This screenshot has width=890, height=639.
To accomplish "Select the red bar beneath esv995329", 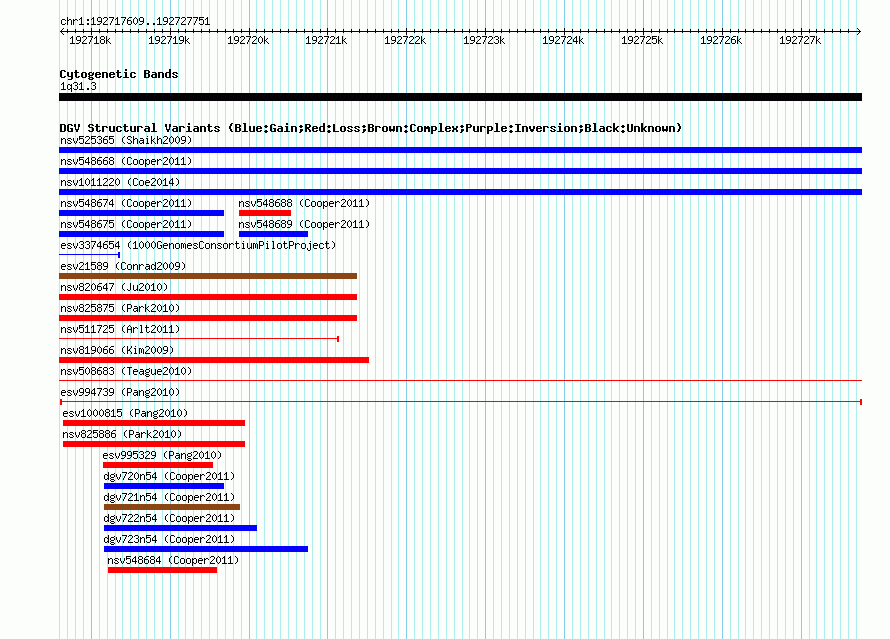I will [158, 465].
